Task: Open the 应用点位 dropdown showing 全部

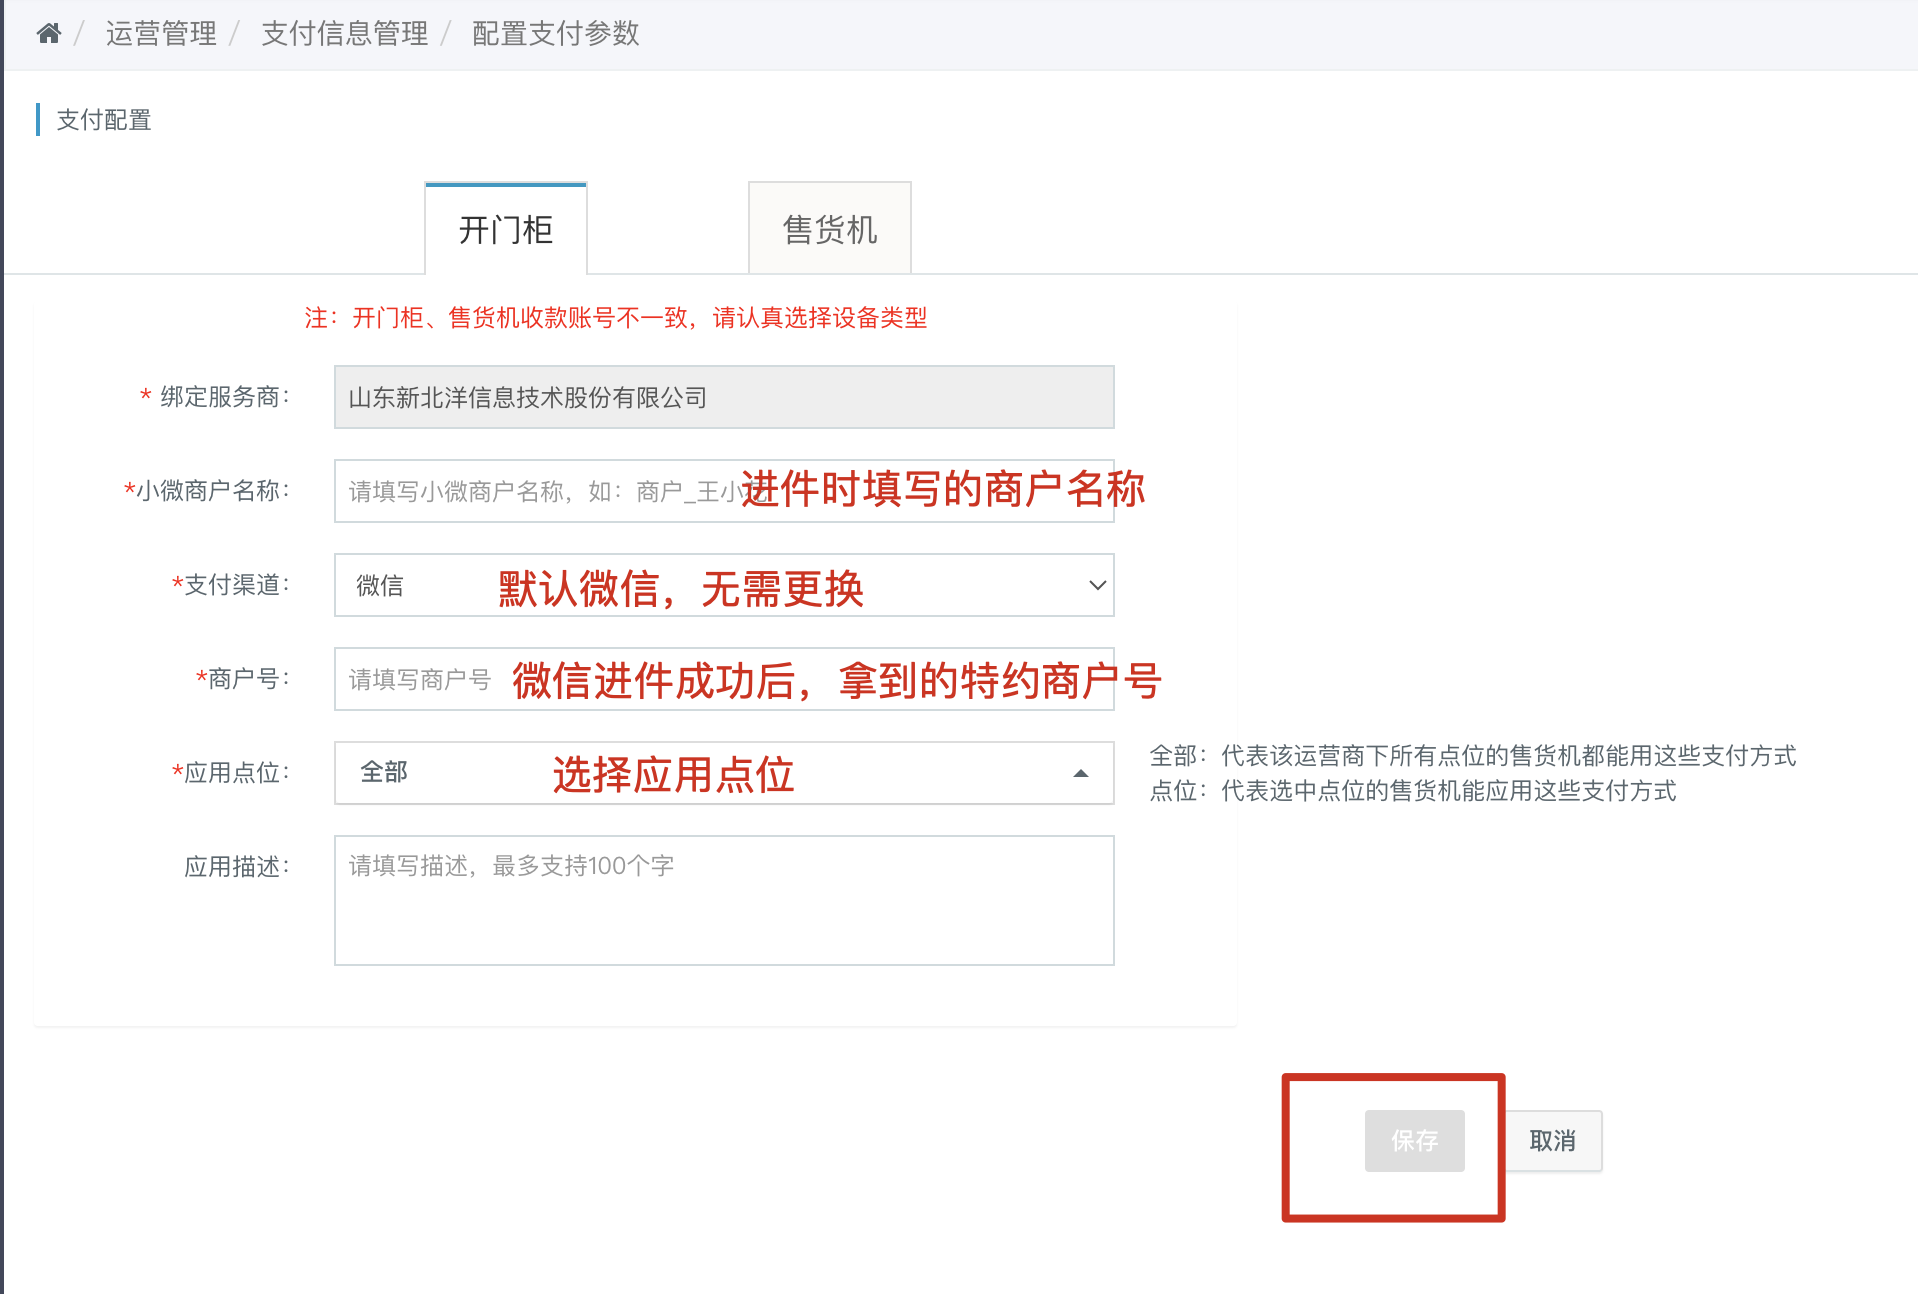Action: click(x=724, y=773)
